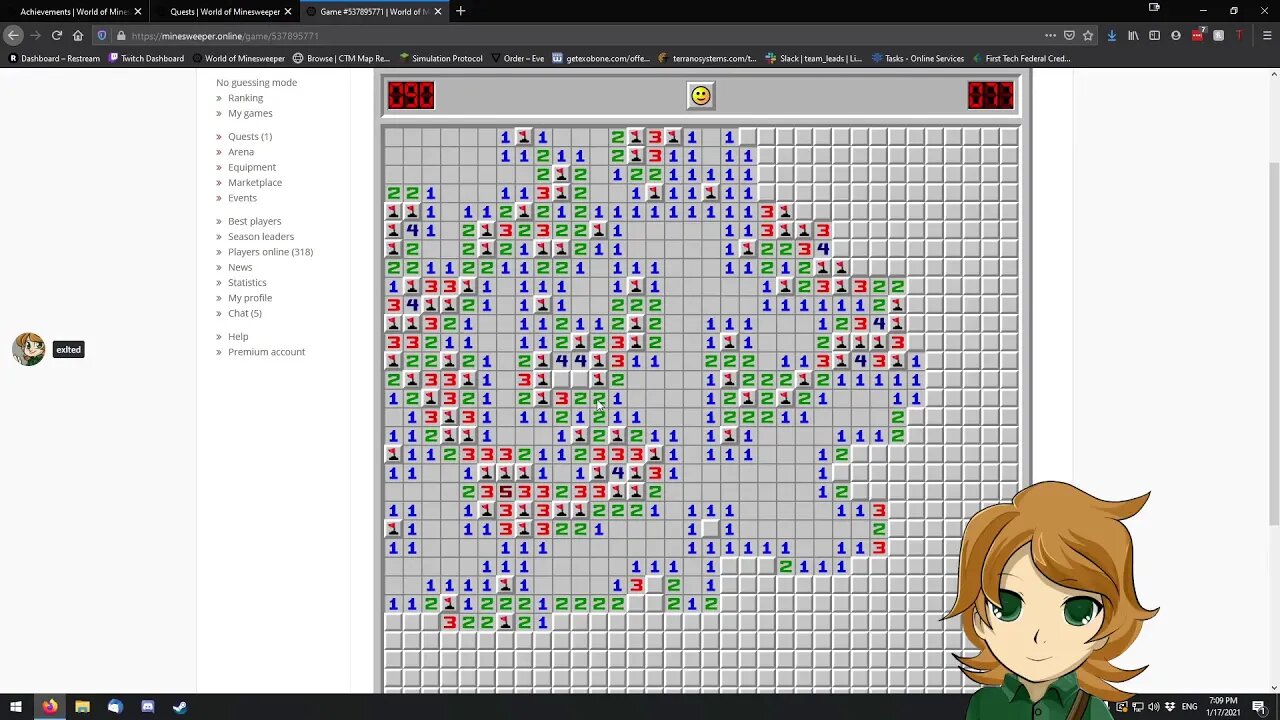This screenshot has width=1280, height=720.
Task: Click the page vertical scrollbar
Action: [1273, 380]
